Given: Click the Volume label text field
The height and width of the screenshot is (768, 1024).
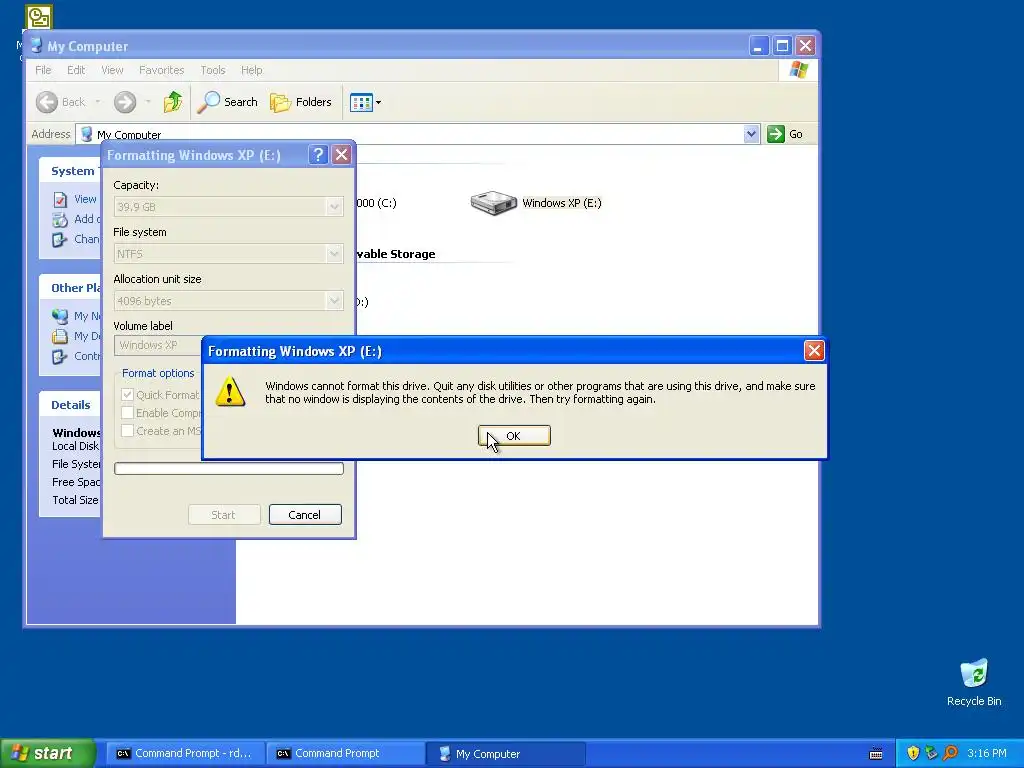Looking at the screenshot, I should coord(158,345).
